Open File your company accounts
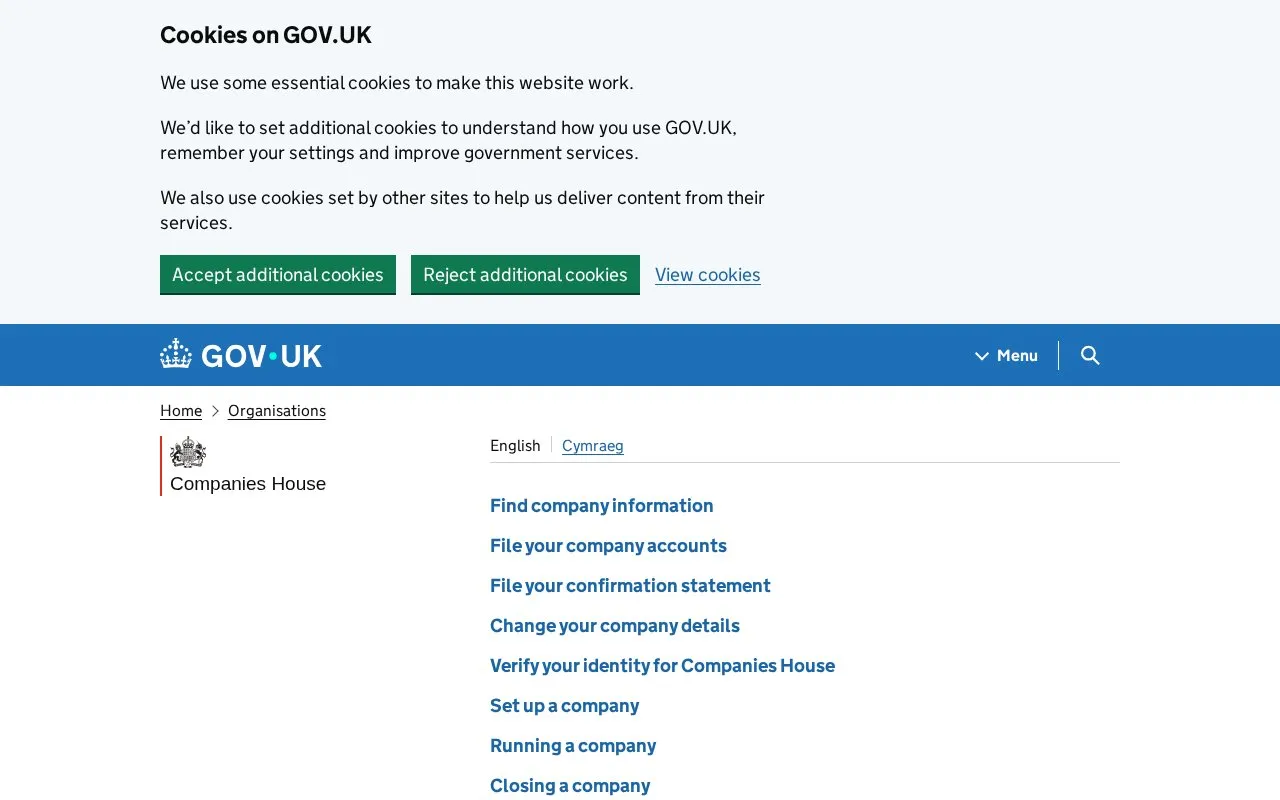1280x800 pixels. pos(608,546)
